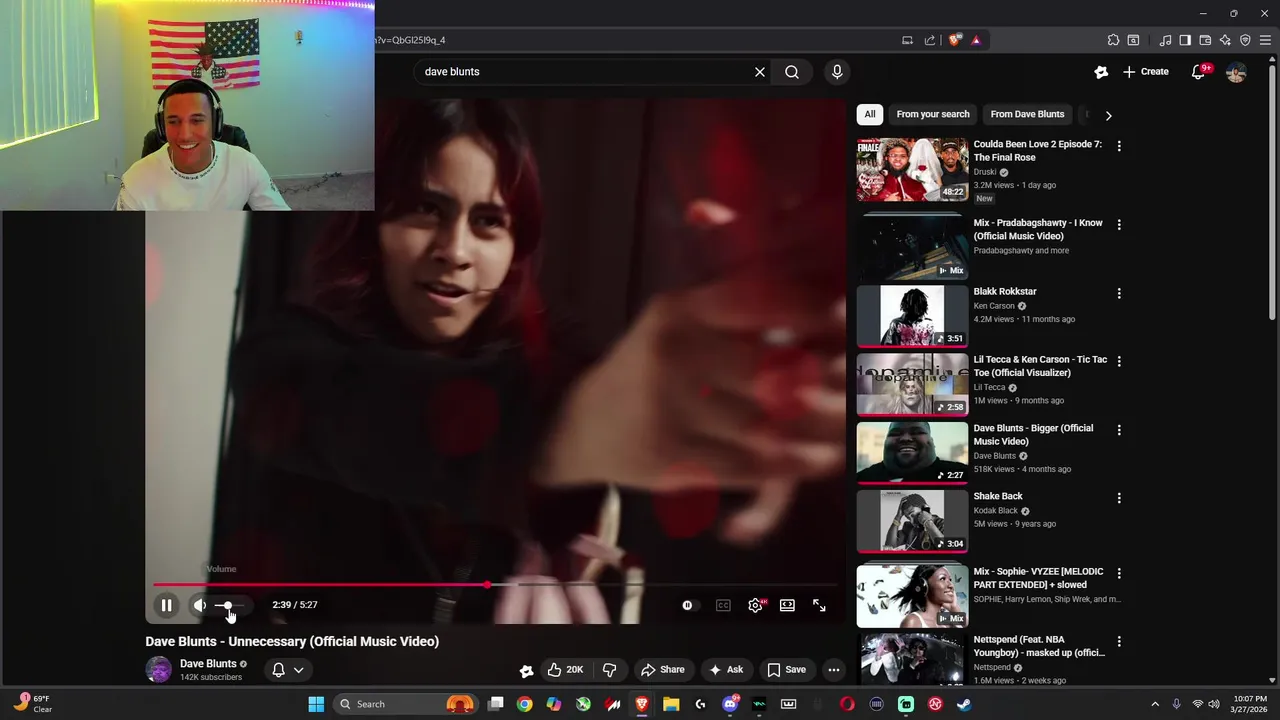The image size is (1280, 720).
Task: Select the All filter chip
Action: pos(870,114)
